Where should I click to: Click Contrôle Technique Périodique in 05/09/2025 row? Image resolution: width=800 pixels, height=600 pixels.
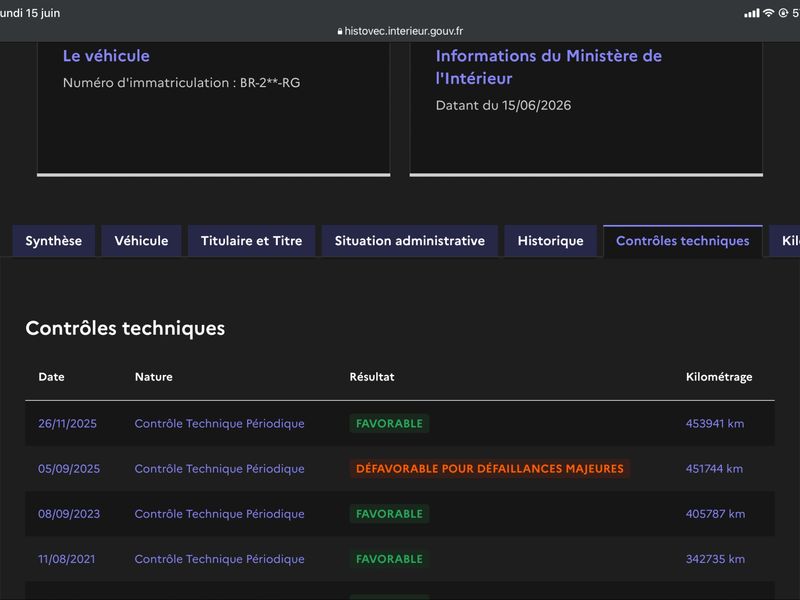[219, 469]
